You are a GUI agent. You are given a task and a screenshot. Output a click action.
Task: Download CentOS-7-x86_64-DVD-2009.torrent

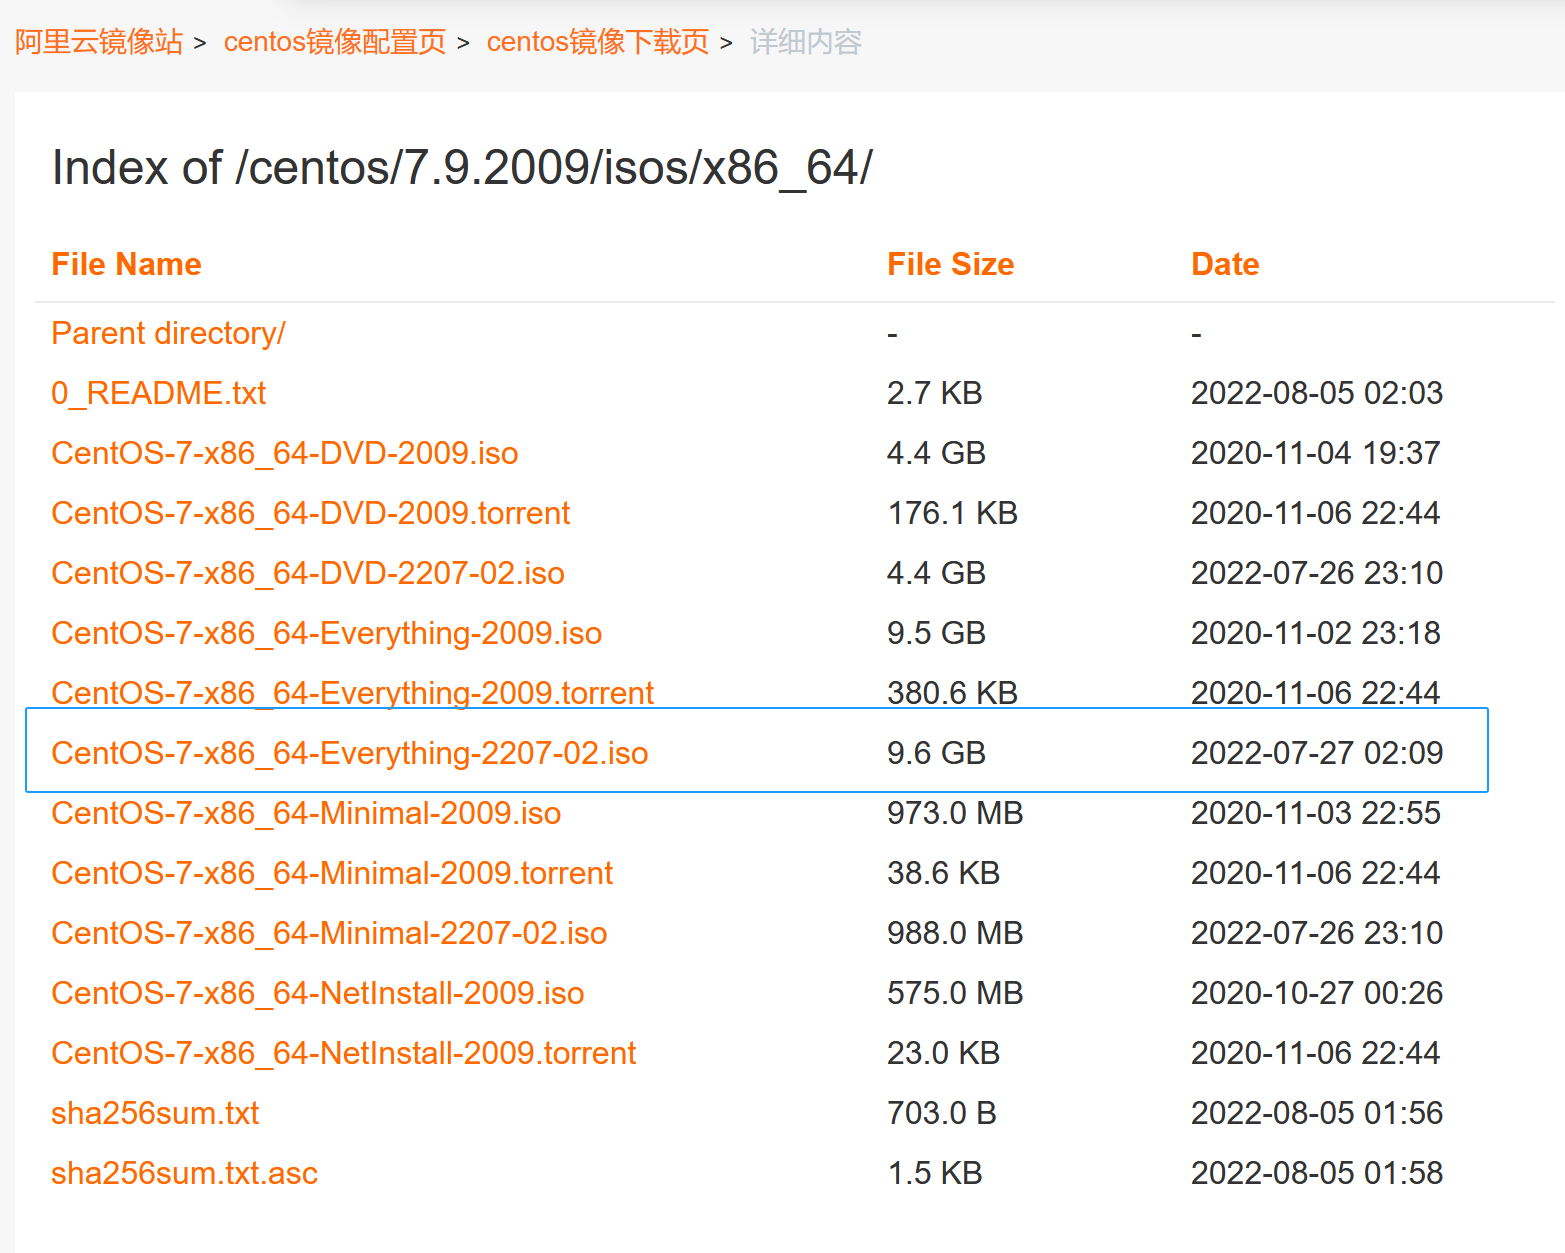(x=310, y=513)
